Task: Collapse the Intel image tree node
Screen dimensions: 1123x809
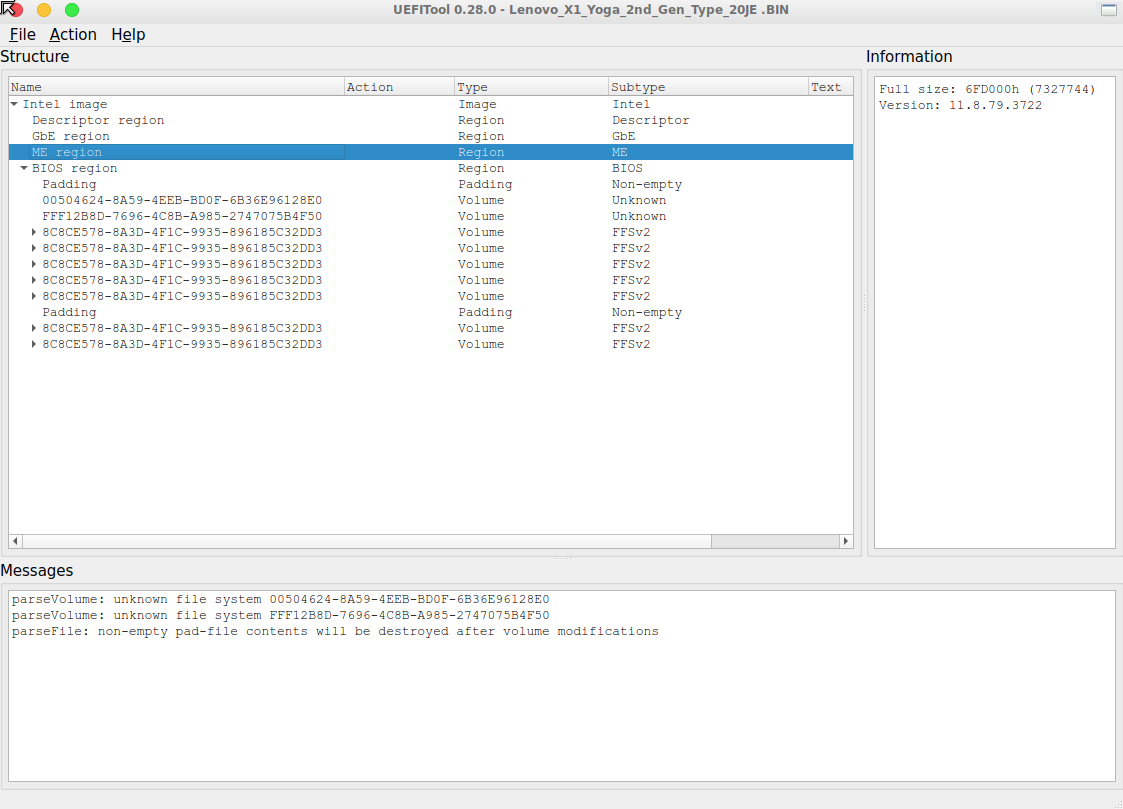Action: pos(14,105)
